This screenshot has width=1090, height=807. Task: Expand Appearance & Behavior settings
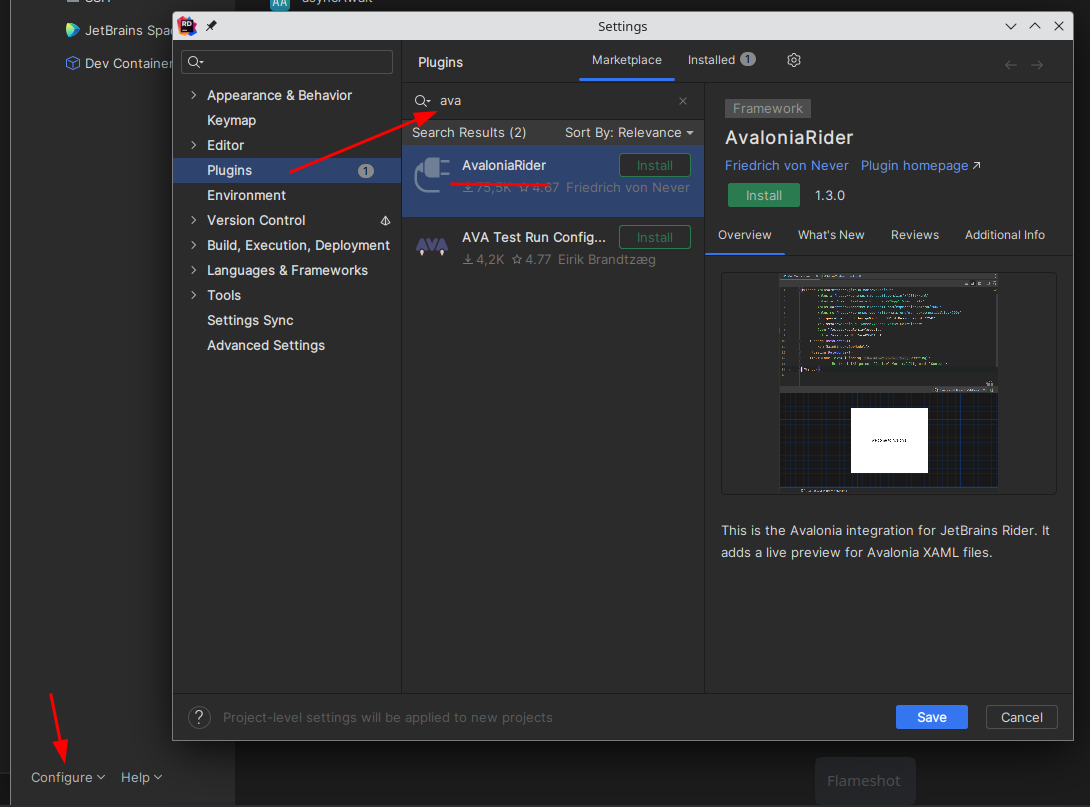coord(193,95)
